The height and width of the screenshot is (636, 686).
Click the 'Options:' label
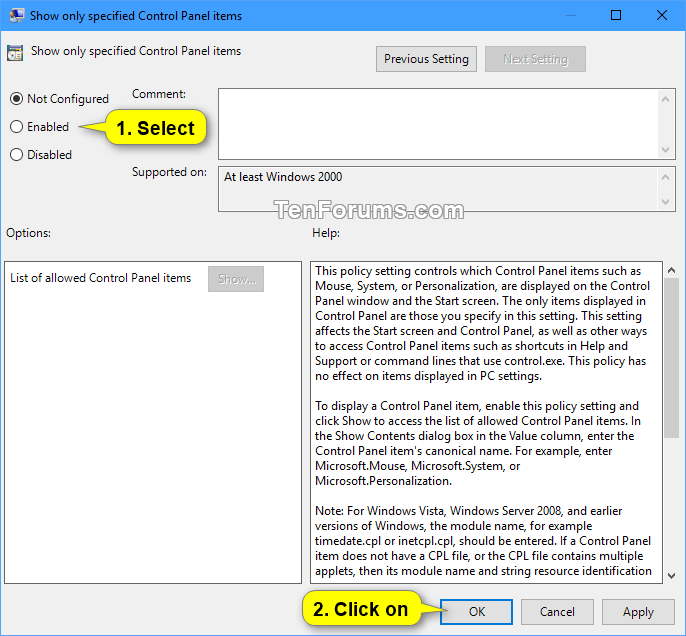coord(28,233)
